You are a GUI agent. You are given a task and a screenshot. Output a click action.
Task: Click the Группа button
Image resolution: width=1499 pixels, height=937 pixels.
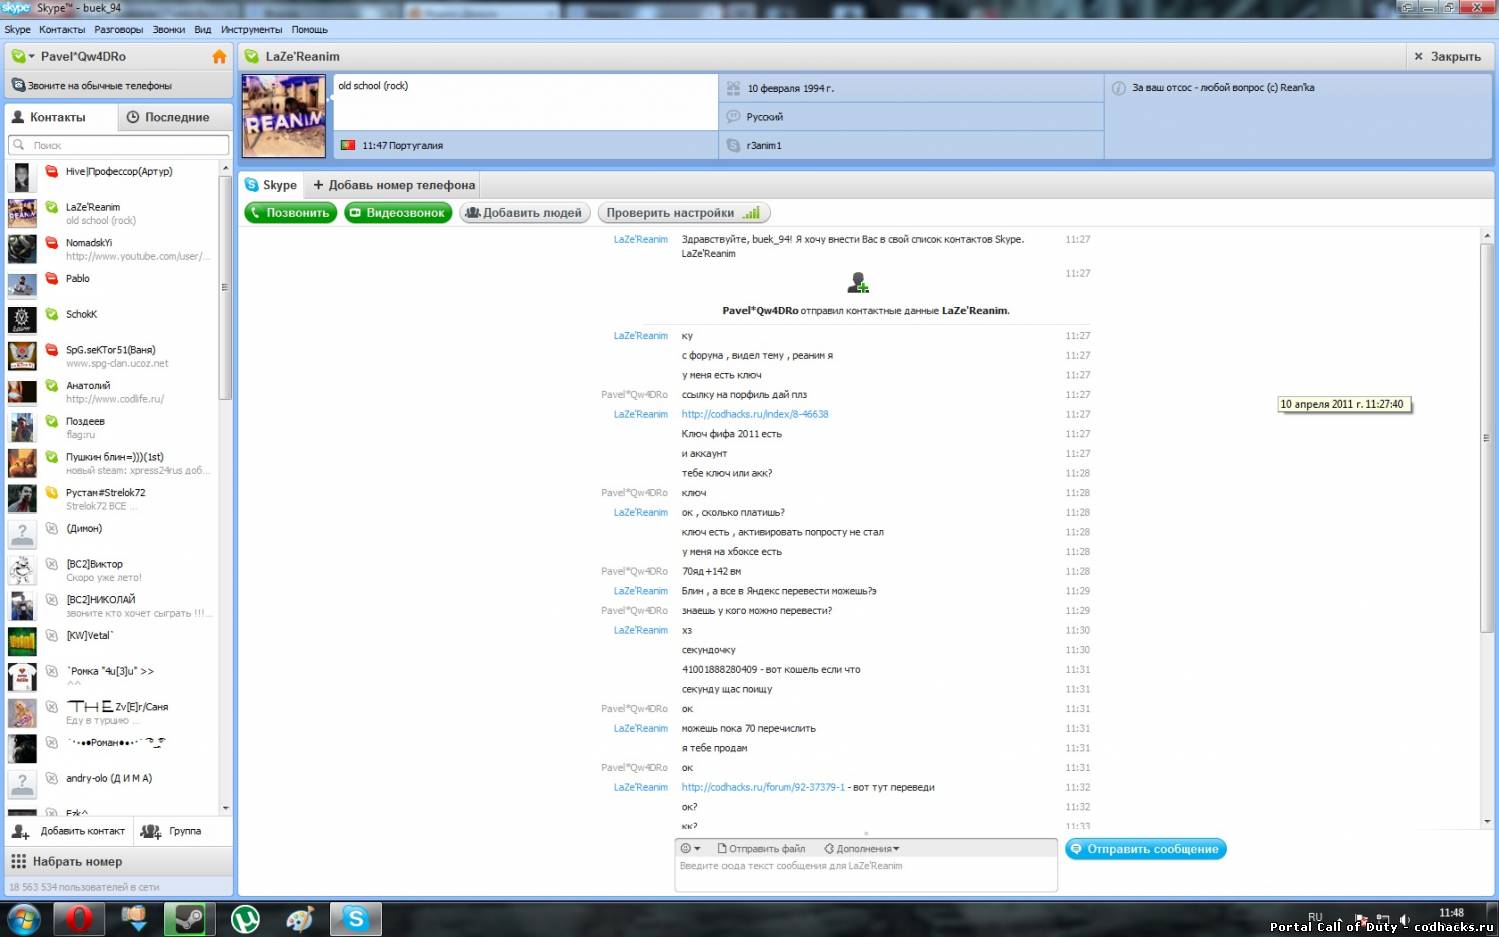point(171,832)
